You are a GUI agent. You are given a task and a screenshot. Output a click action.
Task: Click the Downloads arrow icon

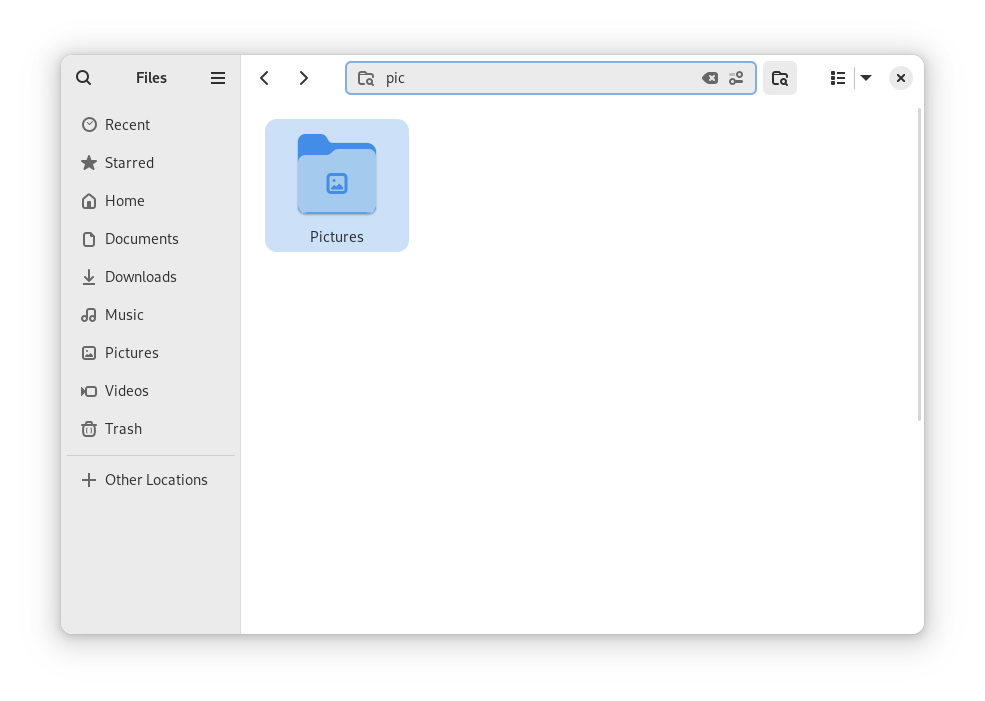pos(89,277)
